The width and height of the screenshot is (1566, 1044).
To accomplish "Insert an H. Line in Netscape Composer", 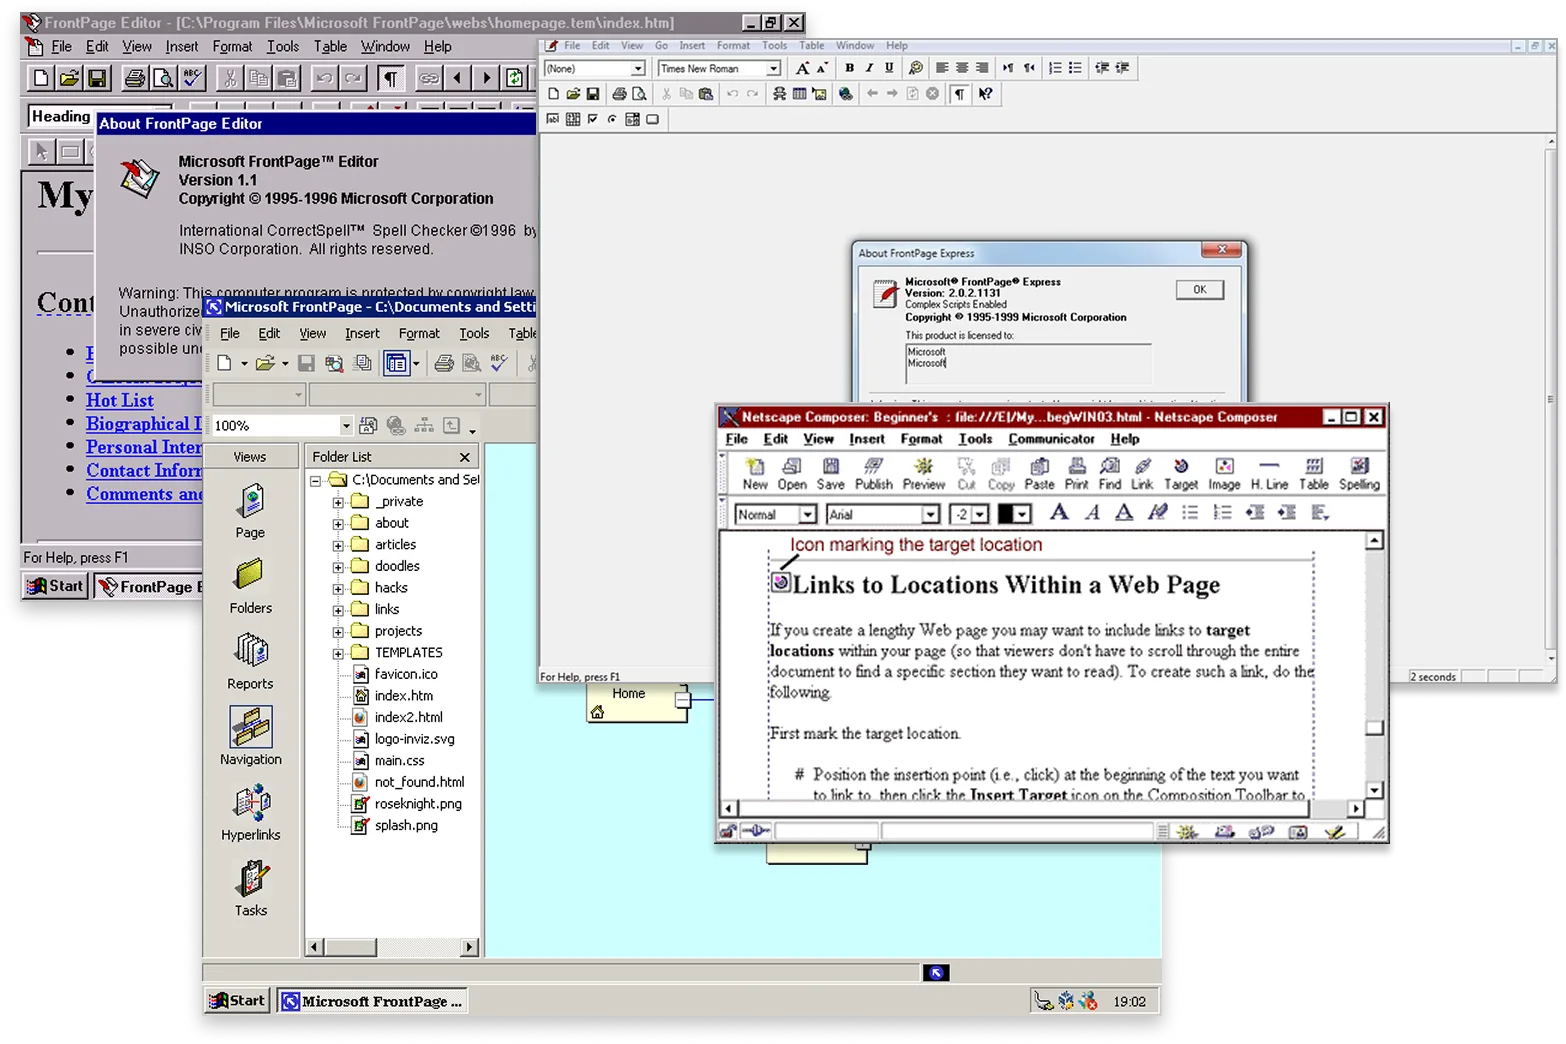I will 1269,474.
